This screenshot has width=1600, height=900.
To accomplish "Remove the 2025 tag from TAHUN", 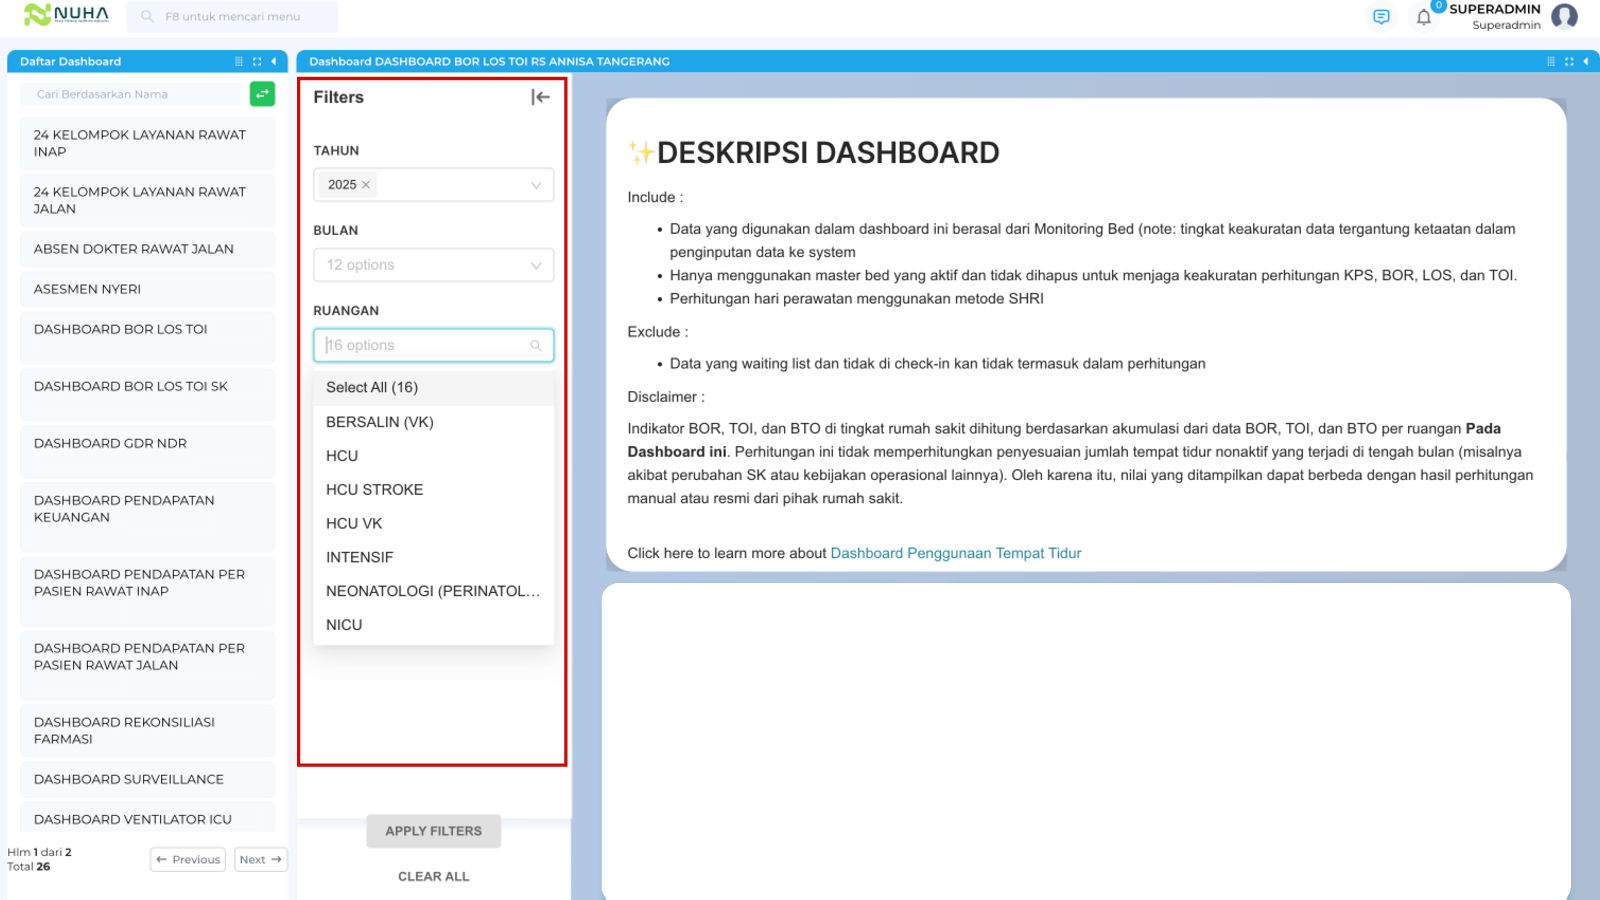I will point(366,185).
